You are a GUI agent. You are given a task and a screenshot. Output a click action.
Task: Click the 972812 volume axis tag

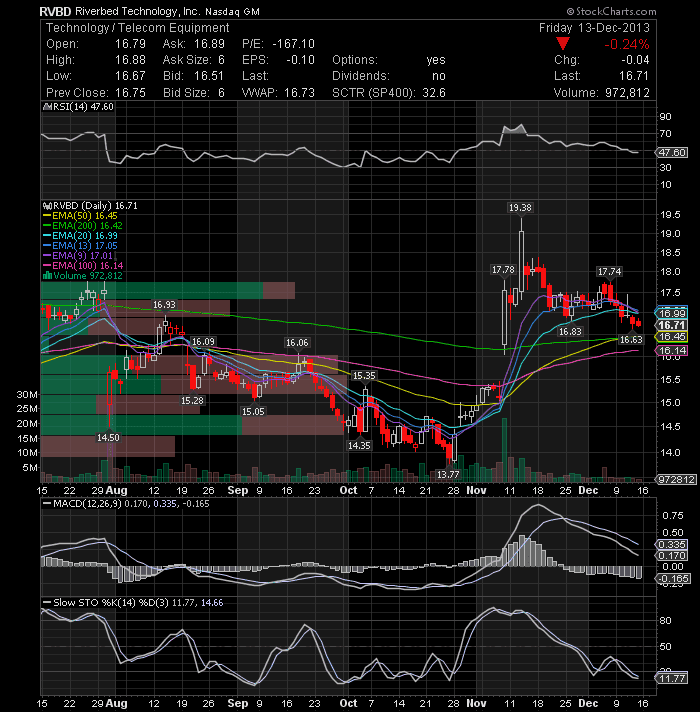click(675, 480)
